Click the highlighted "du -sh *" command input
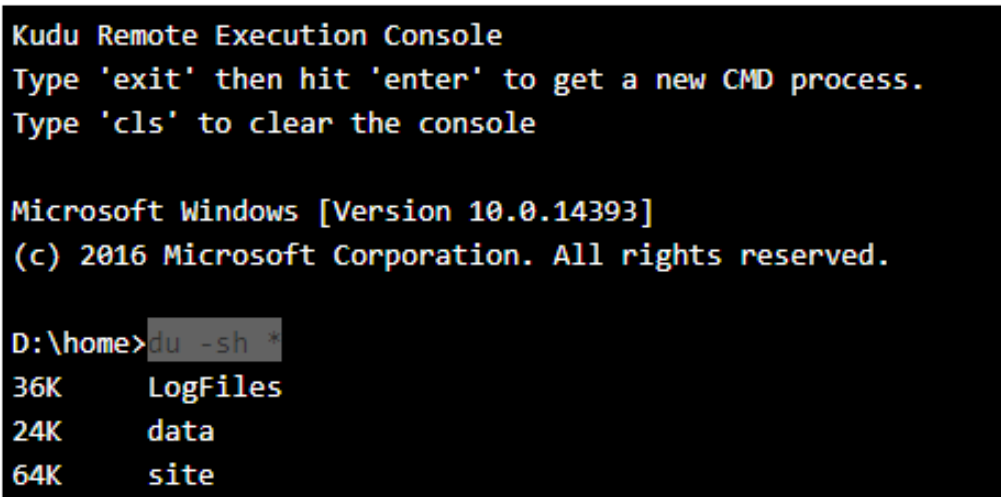The height and width of the screenshot is (497, 1001). point(214,343)
